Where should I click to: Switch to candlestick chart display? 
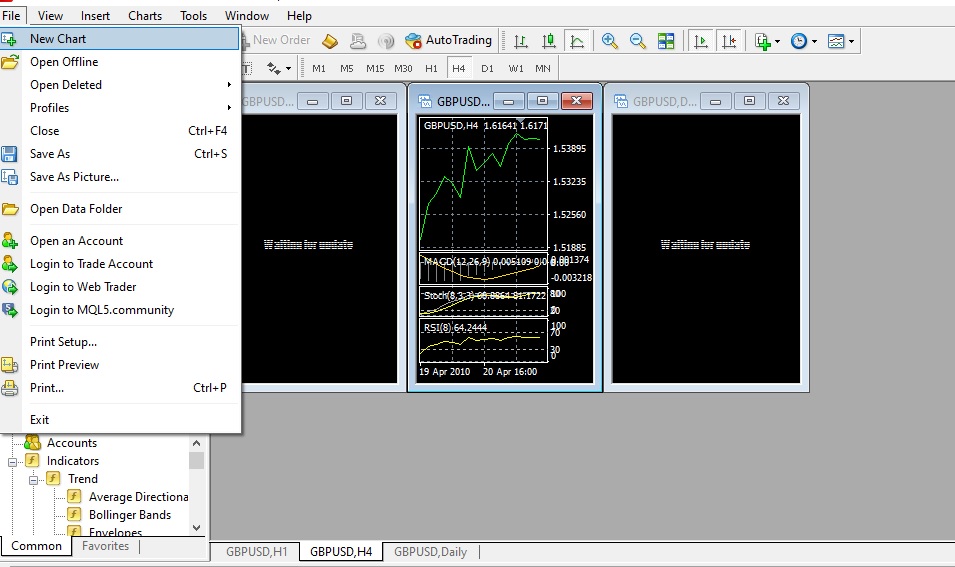click(x=549, y=41)
